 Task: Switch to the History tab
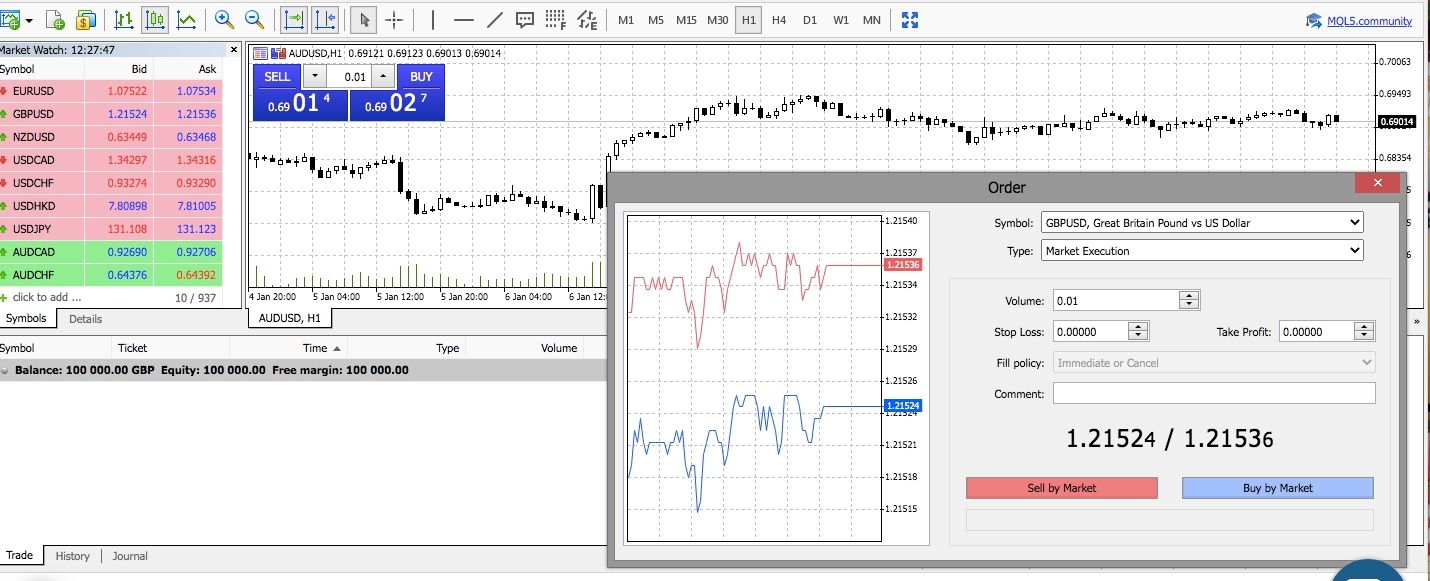pos(72,556)
